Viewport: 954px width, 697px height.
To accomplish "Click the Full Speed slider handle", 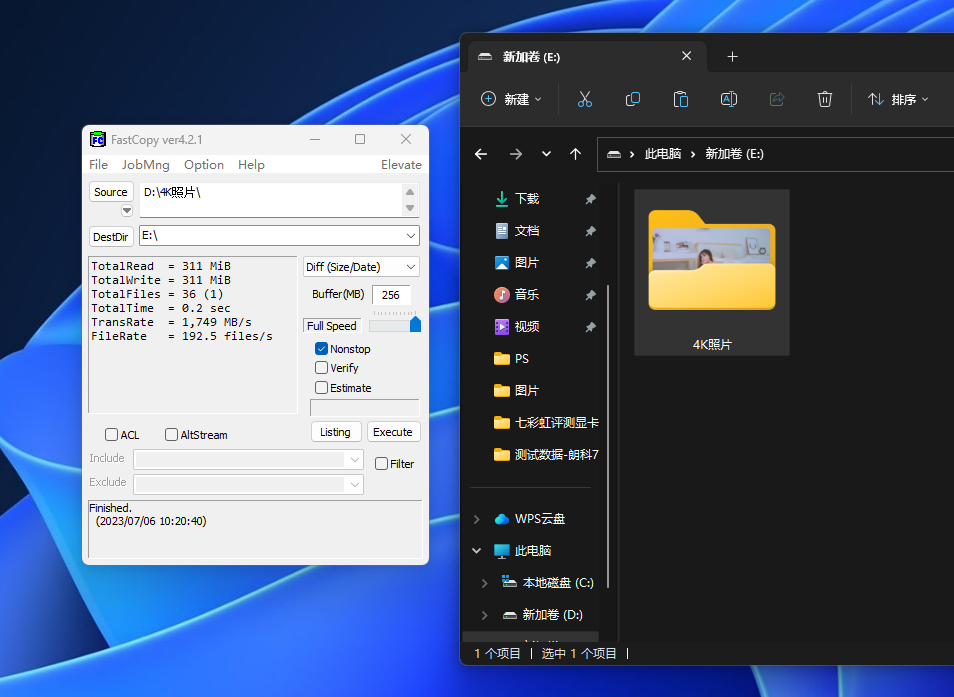I will point(416,324).
